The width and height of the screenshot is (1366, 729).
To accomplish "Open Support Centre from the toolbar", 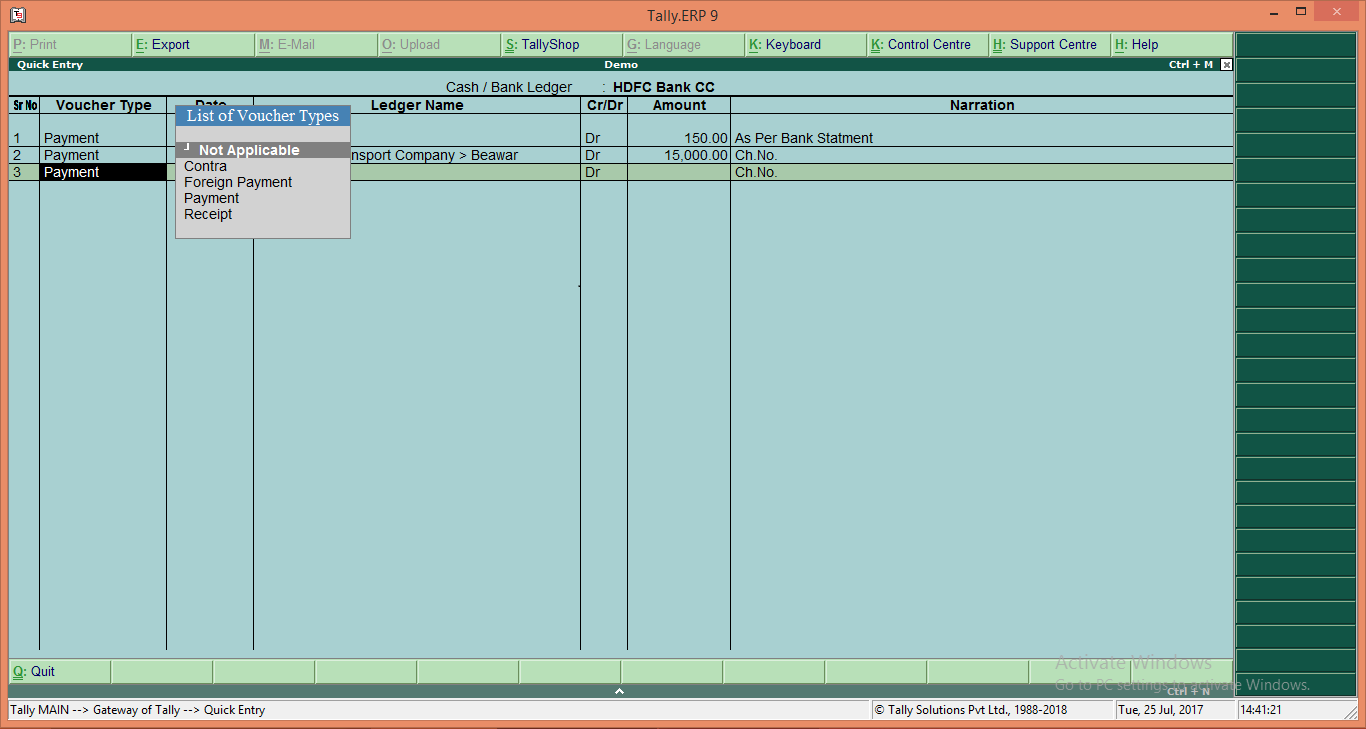I will pyautogui.click(x=1049, y=44).
